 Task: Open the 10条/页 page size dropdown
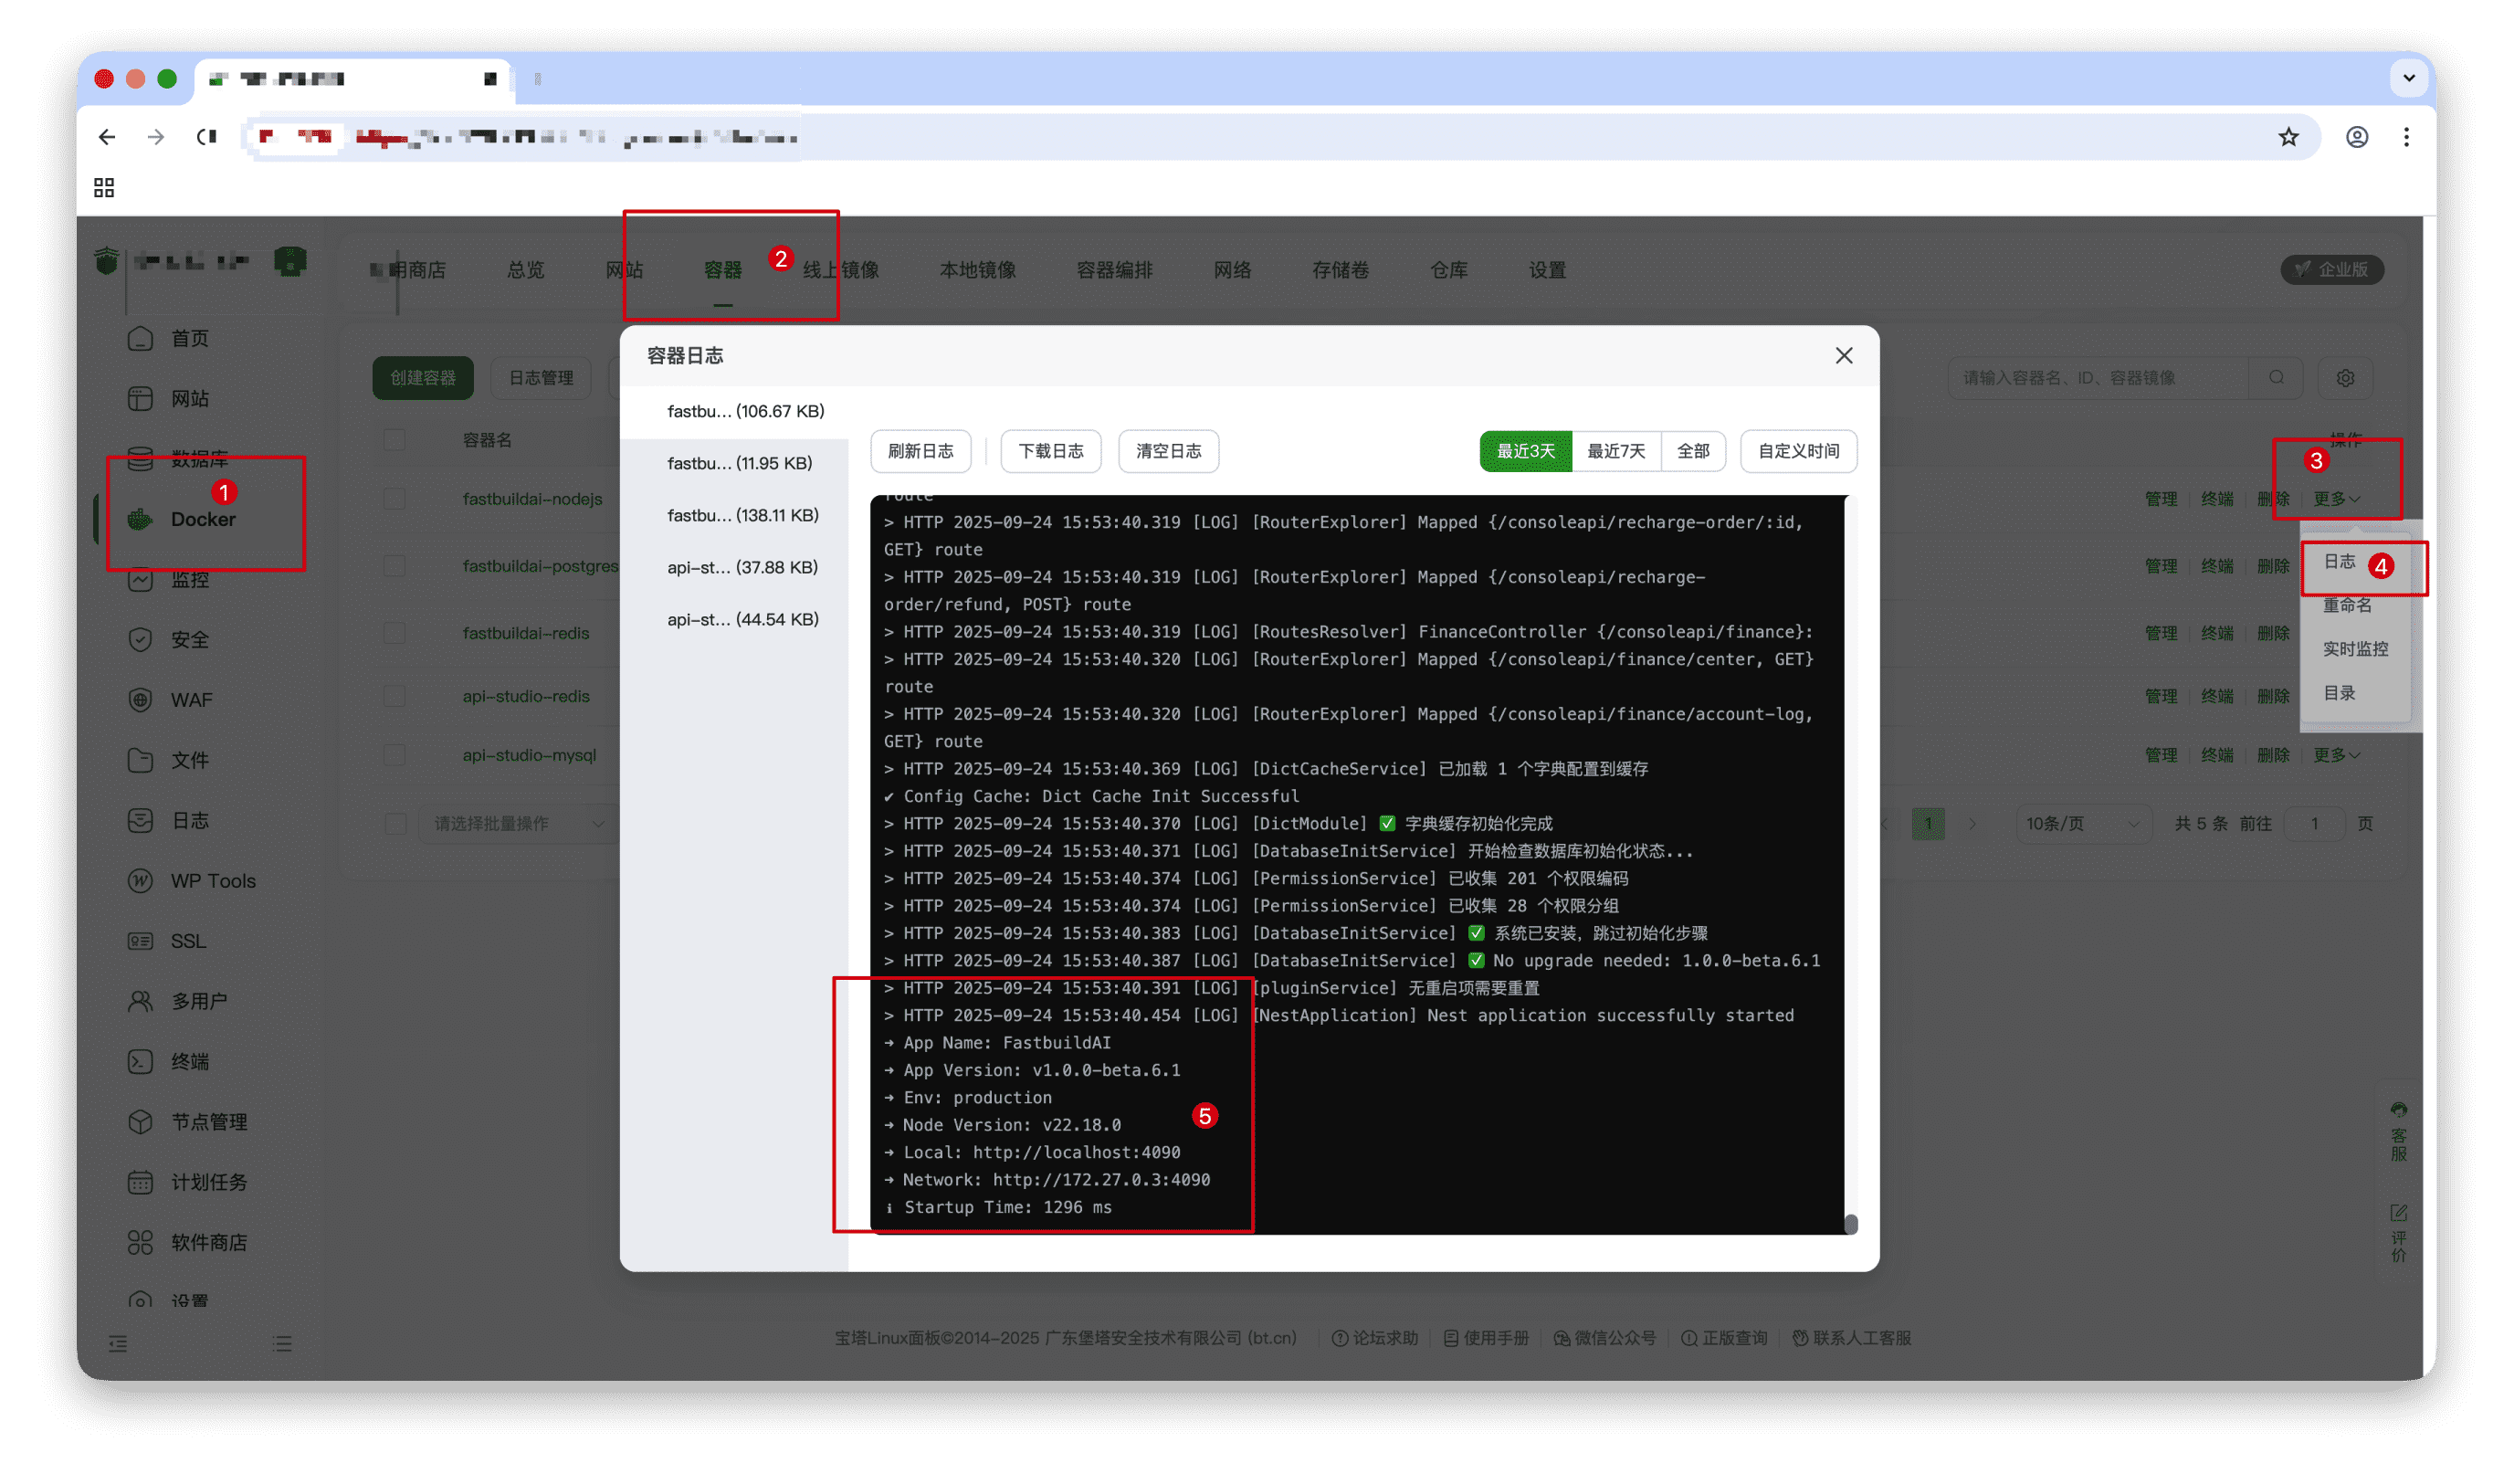(x=2083, y=823)
